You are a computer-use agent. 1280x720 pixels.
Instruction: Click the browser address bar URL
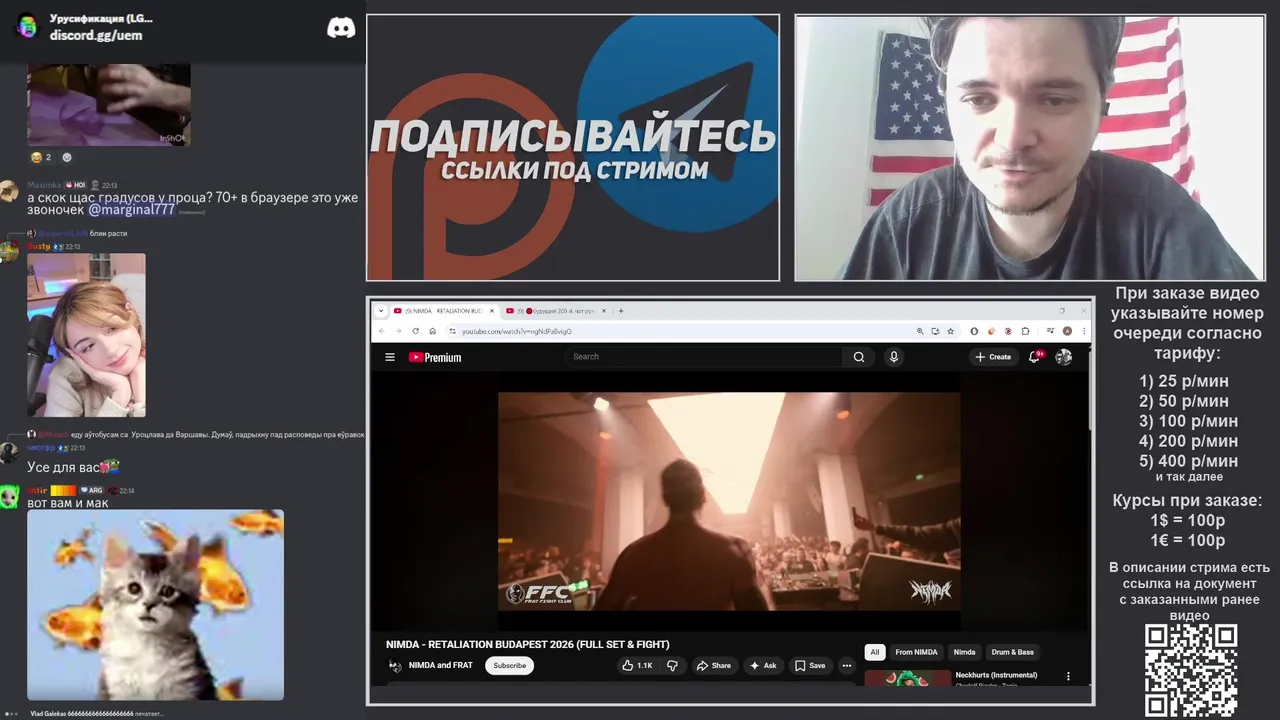[x=517, y=331]
